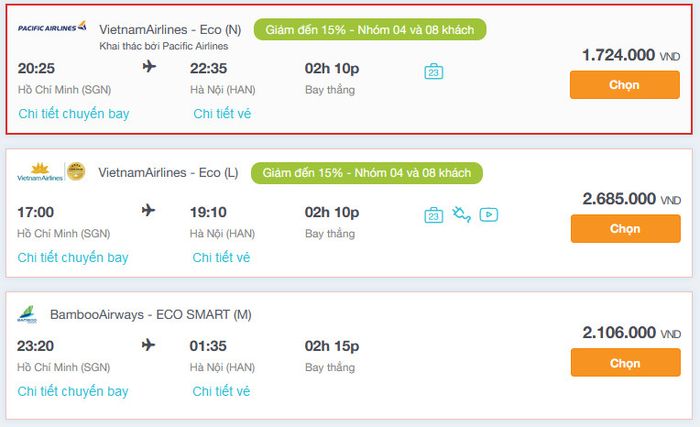Choose the 1.724.000 VND Pacific Airlines flight
The height and width of the screenshot is (427, 700).
tap(624, 85)
